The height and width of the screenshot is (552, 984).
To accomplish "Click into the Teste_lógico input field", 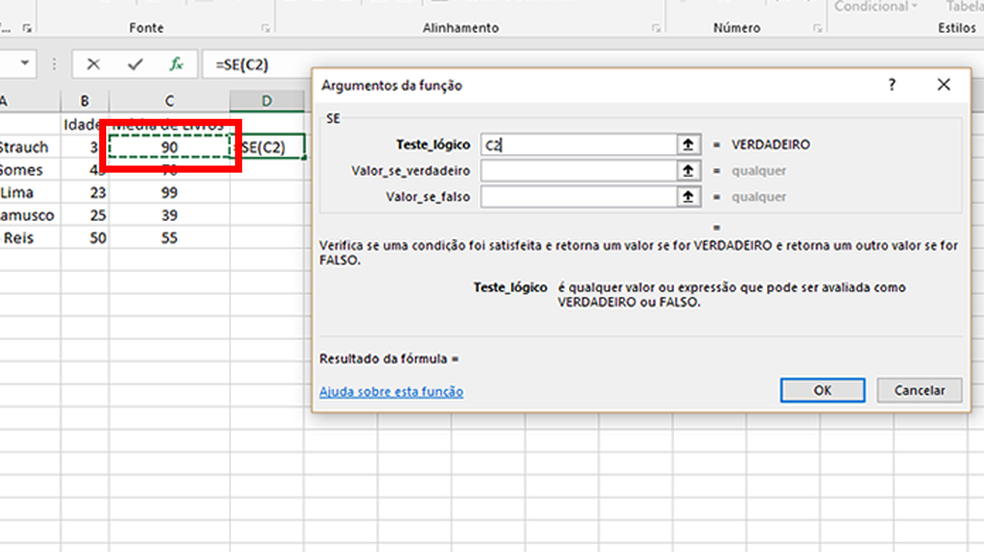I will coord(578,145).
